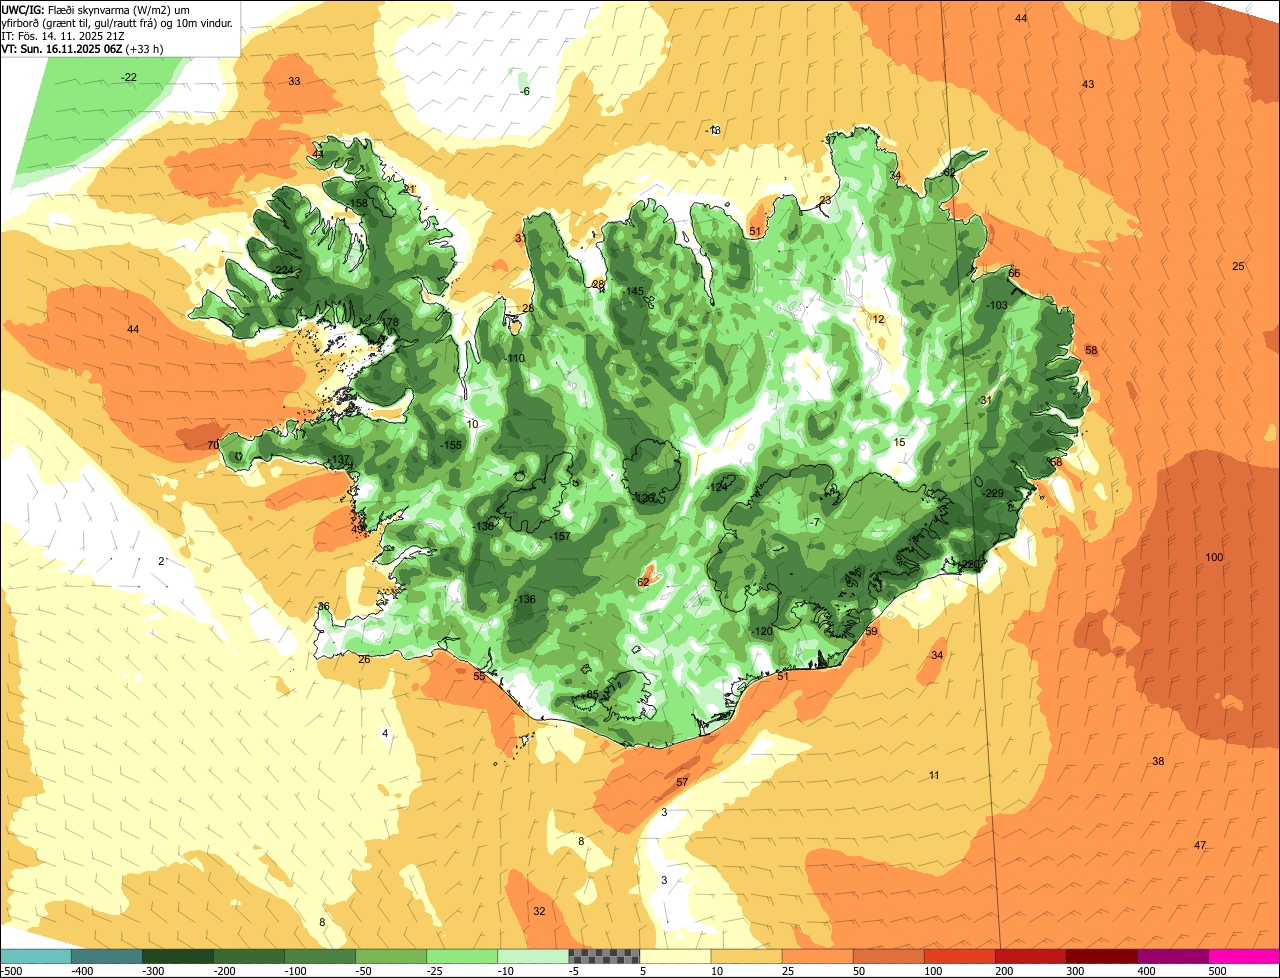Image resolution: width=1280 pixels, height=978 pixels.
Task: Click the map value "-7" on the glacier
Action: 815,522
